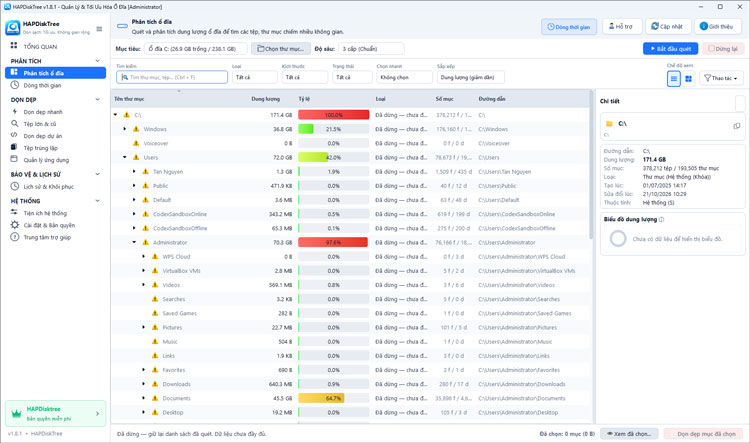Click the Chọn thư mục button
This screenshot has width=750, height=443.
point(280,49)
